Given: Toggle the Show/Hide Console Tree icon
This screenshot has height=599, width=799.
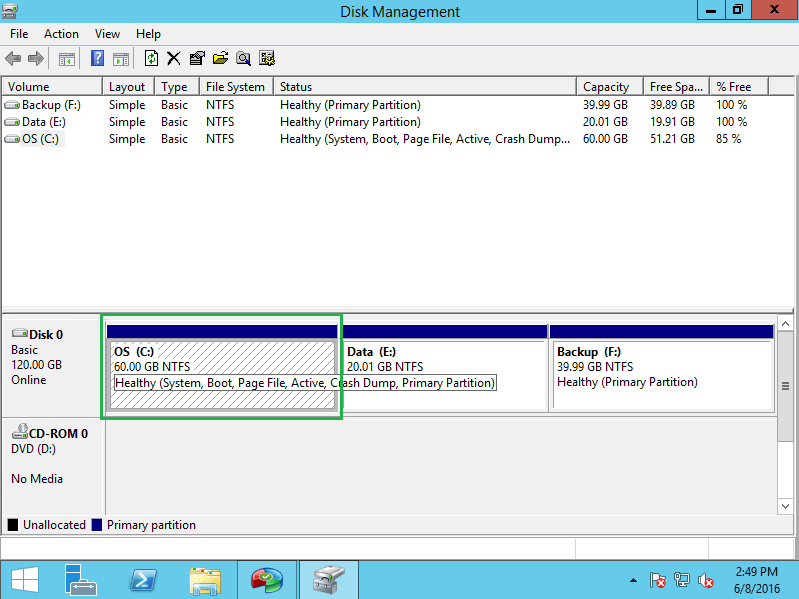Looking at the screenshot, I should (x=67, y=59).
